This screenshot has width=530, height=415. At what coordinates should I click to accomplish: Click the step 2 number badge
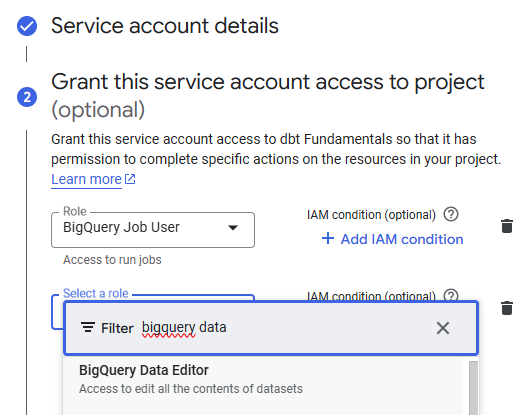point(27,97)
